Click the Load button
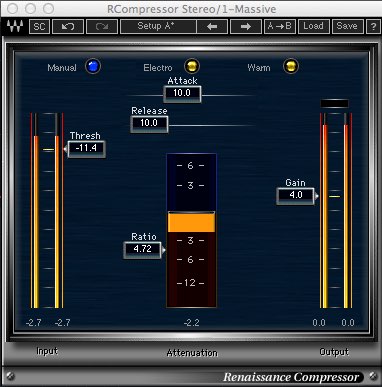 313,26
